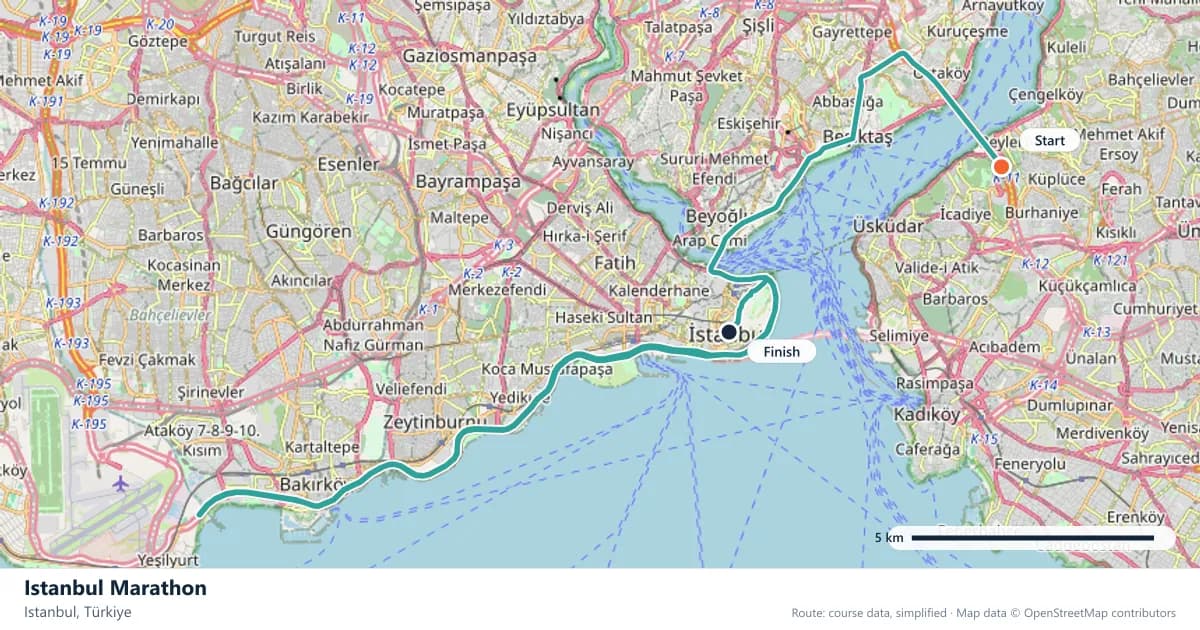This screenshot has width=1200, height=630.
Task: Click the Sahrayıcedit label
Action: pos(1158,457)
